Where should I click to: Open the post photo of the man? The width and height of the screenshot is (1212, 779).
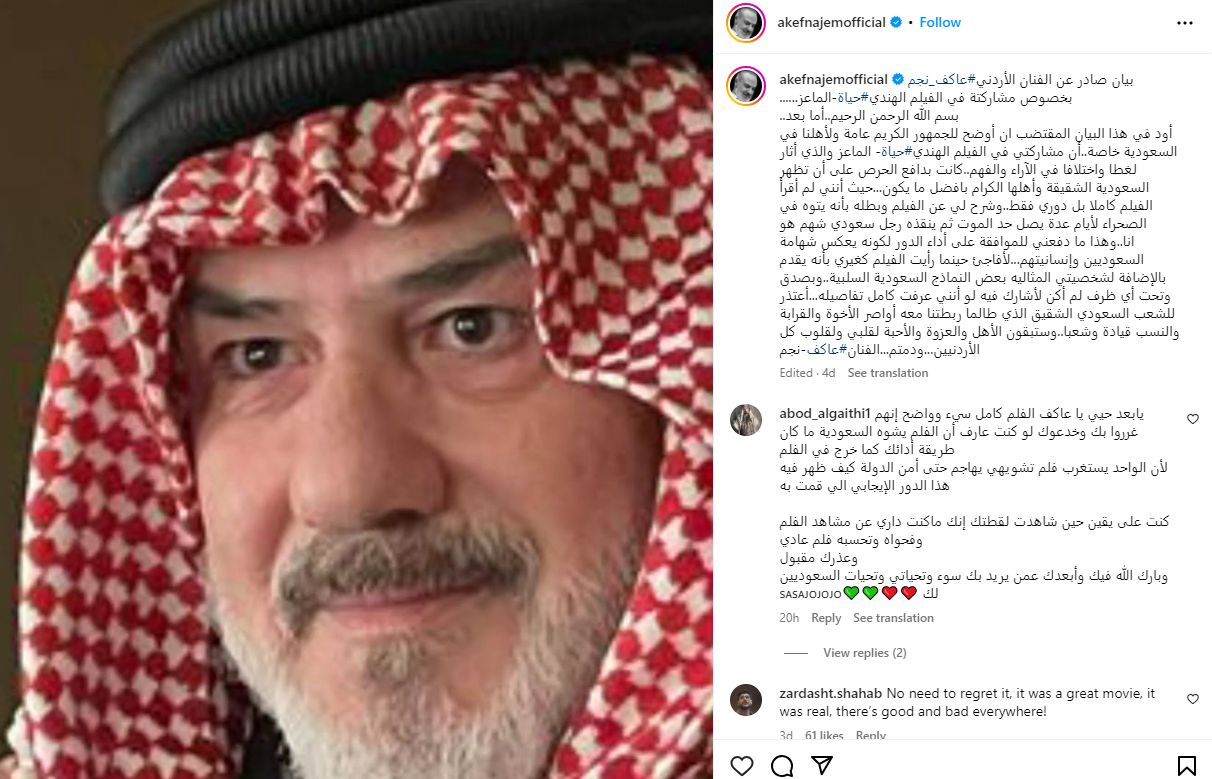pyautogui.click(x=356, y=389)
